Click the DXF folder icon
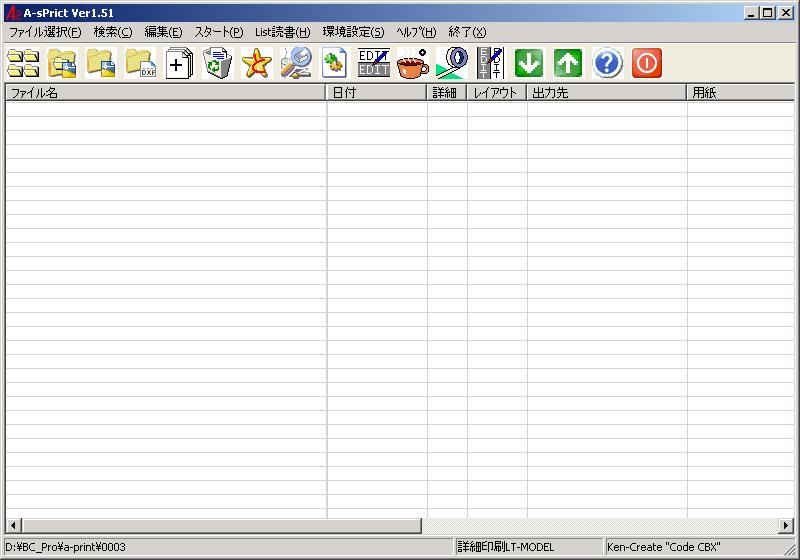 (140, 64)
